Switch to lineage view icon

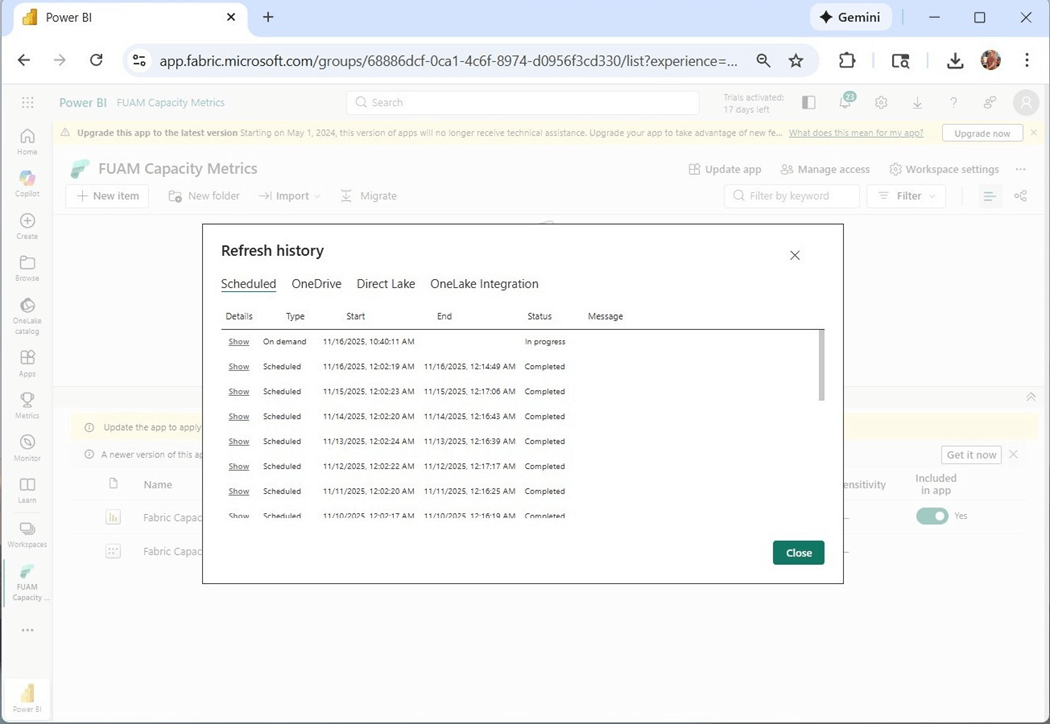[1021, 196]
